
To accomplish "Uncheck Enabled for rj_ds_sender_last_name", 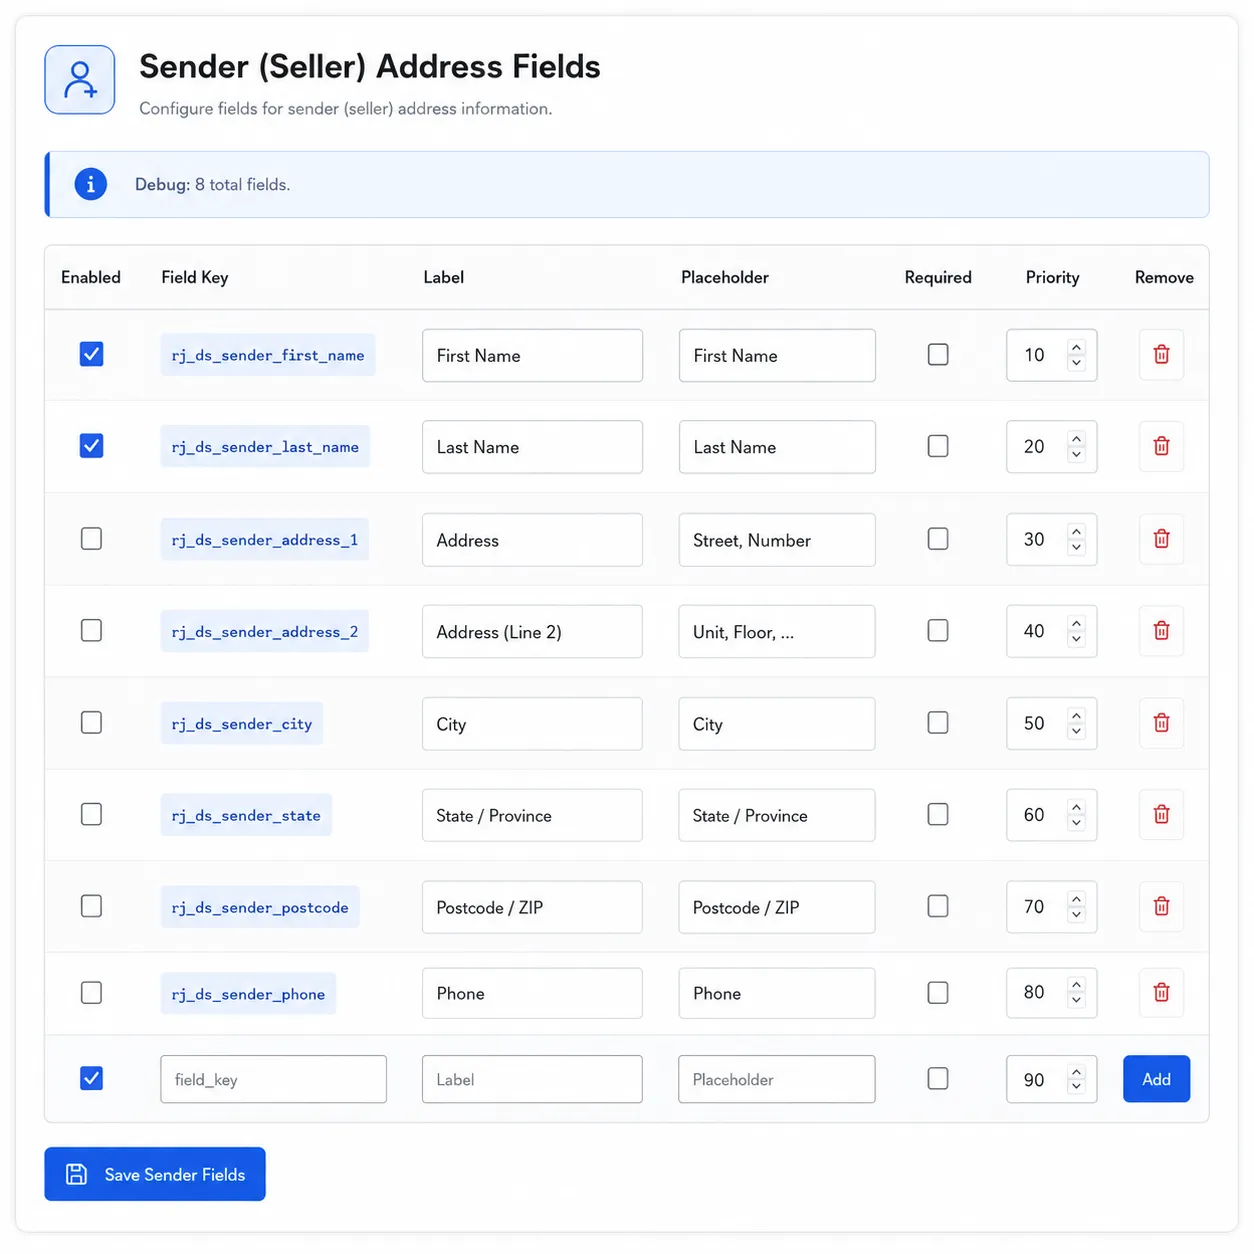I will (x=91, y=446).
